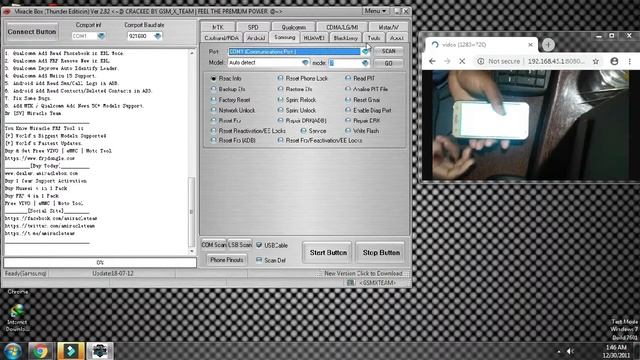Open the Chrome profile icon
This screenshot has width=640, height=360.
click(x=614, y=61)
